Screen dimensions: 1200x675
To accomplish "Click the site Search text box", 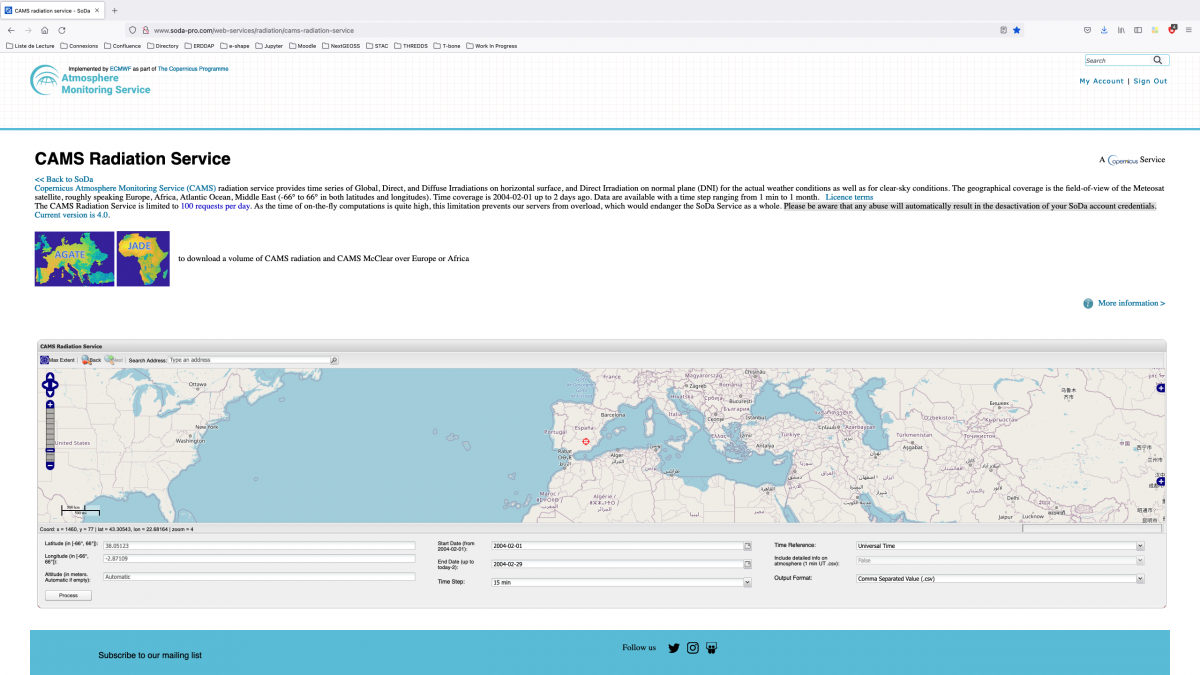I will [1118, 60].
